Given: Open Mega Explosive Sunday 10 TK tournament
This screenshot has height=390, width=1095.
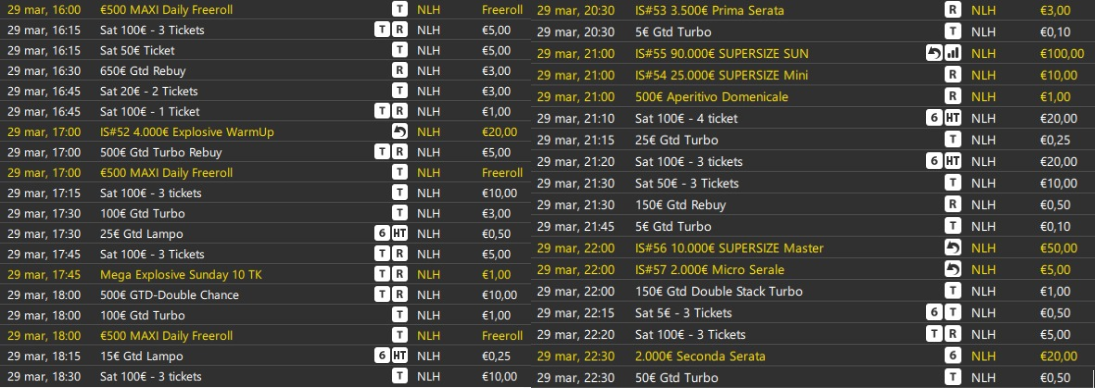Looking at the screenshot, I should [x=265, y=274].
